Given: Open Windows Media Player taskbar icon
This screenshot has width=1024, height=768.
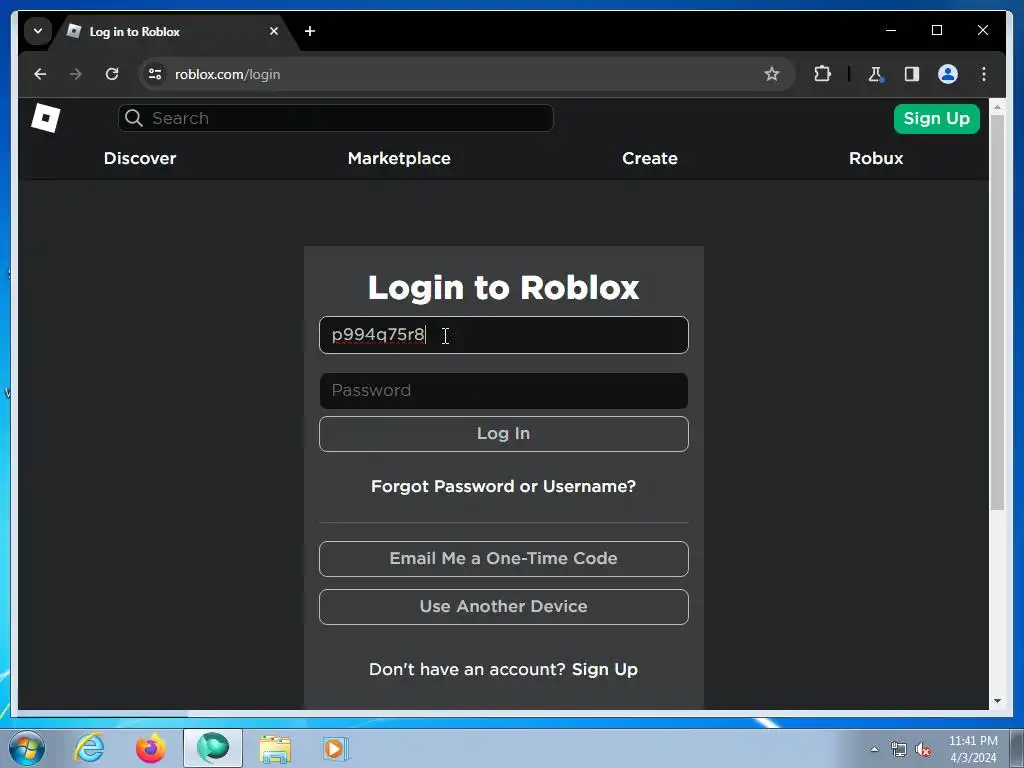Looking at the screenshot, I should [336, 748].
